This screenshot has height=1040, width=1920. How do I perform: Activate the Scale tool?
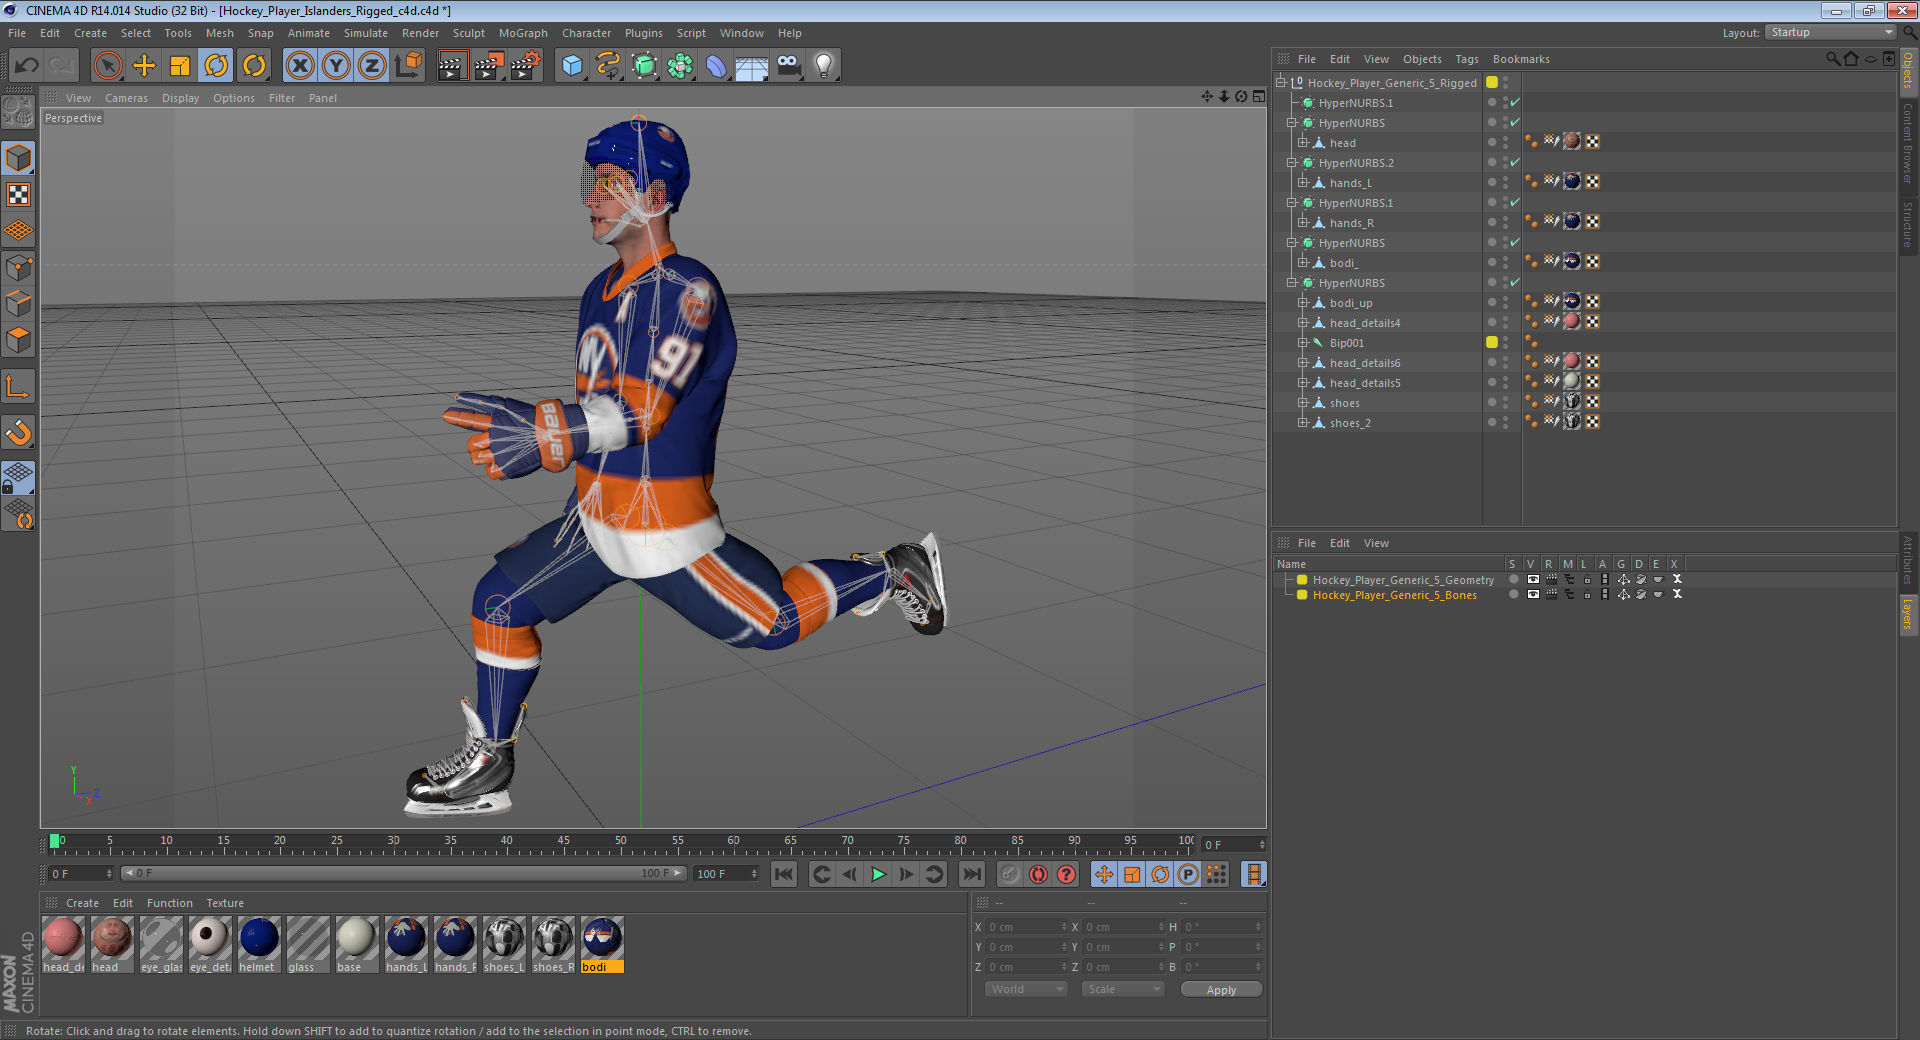click(180, 66)
